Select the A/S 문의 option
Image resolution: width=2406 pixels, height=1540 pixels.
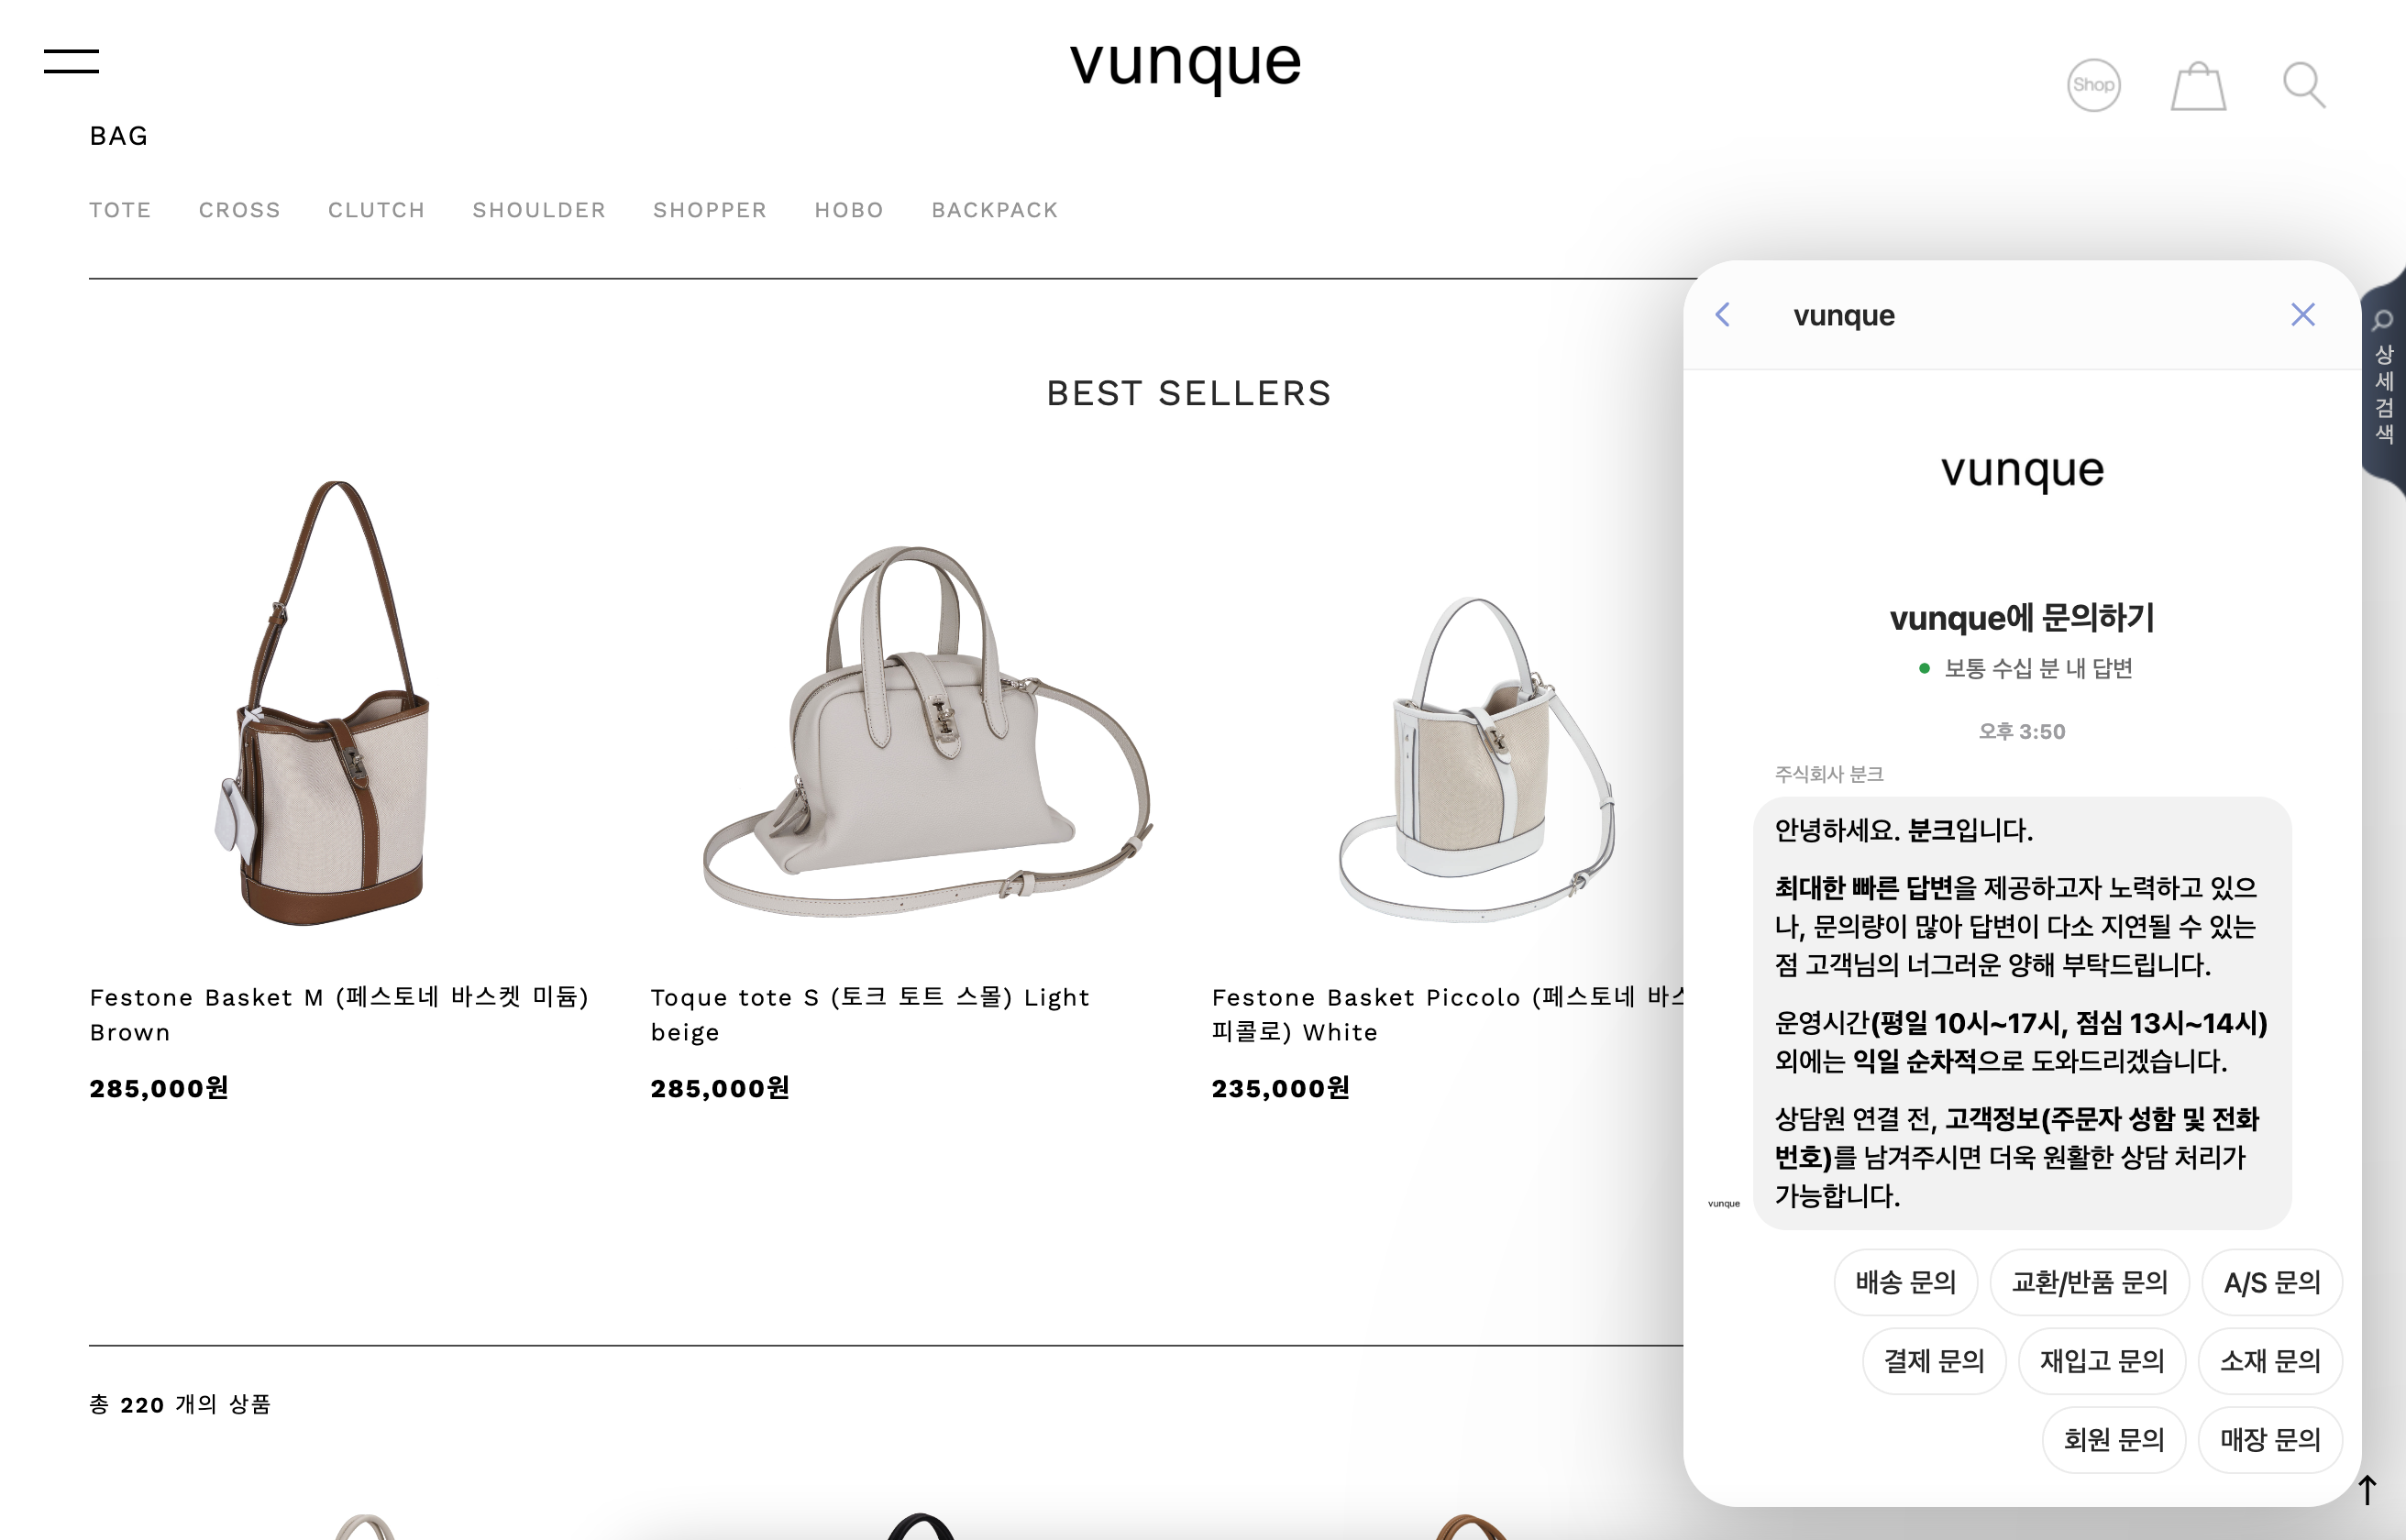point(2271,1282)
